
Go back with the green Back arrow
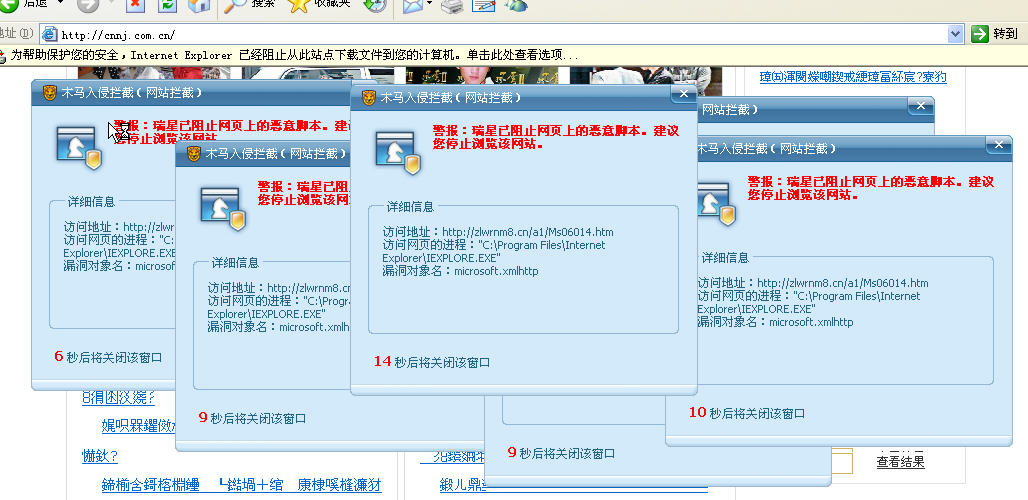pyautogui.click(x=9, y=5)
